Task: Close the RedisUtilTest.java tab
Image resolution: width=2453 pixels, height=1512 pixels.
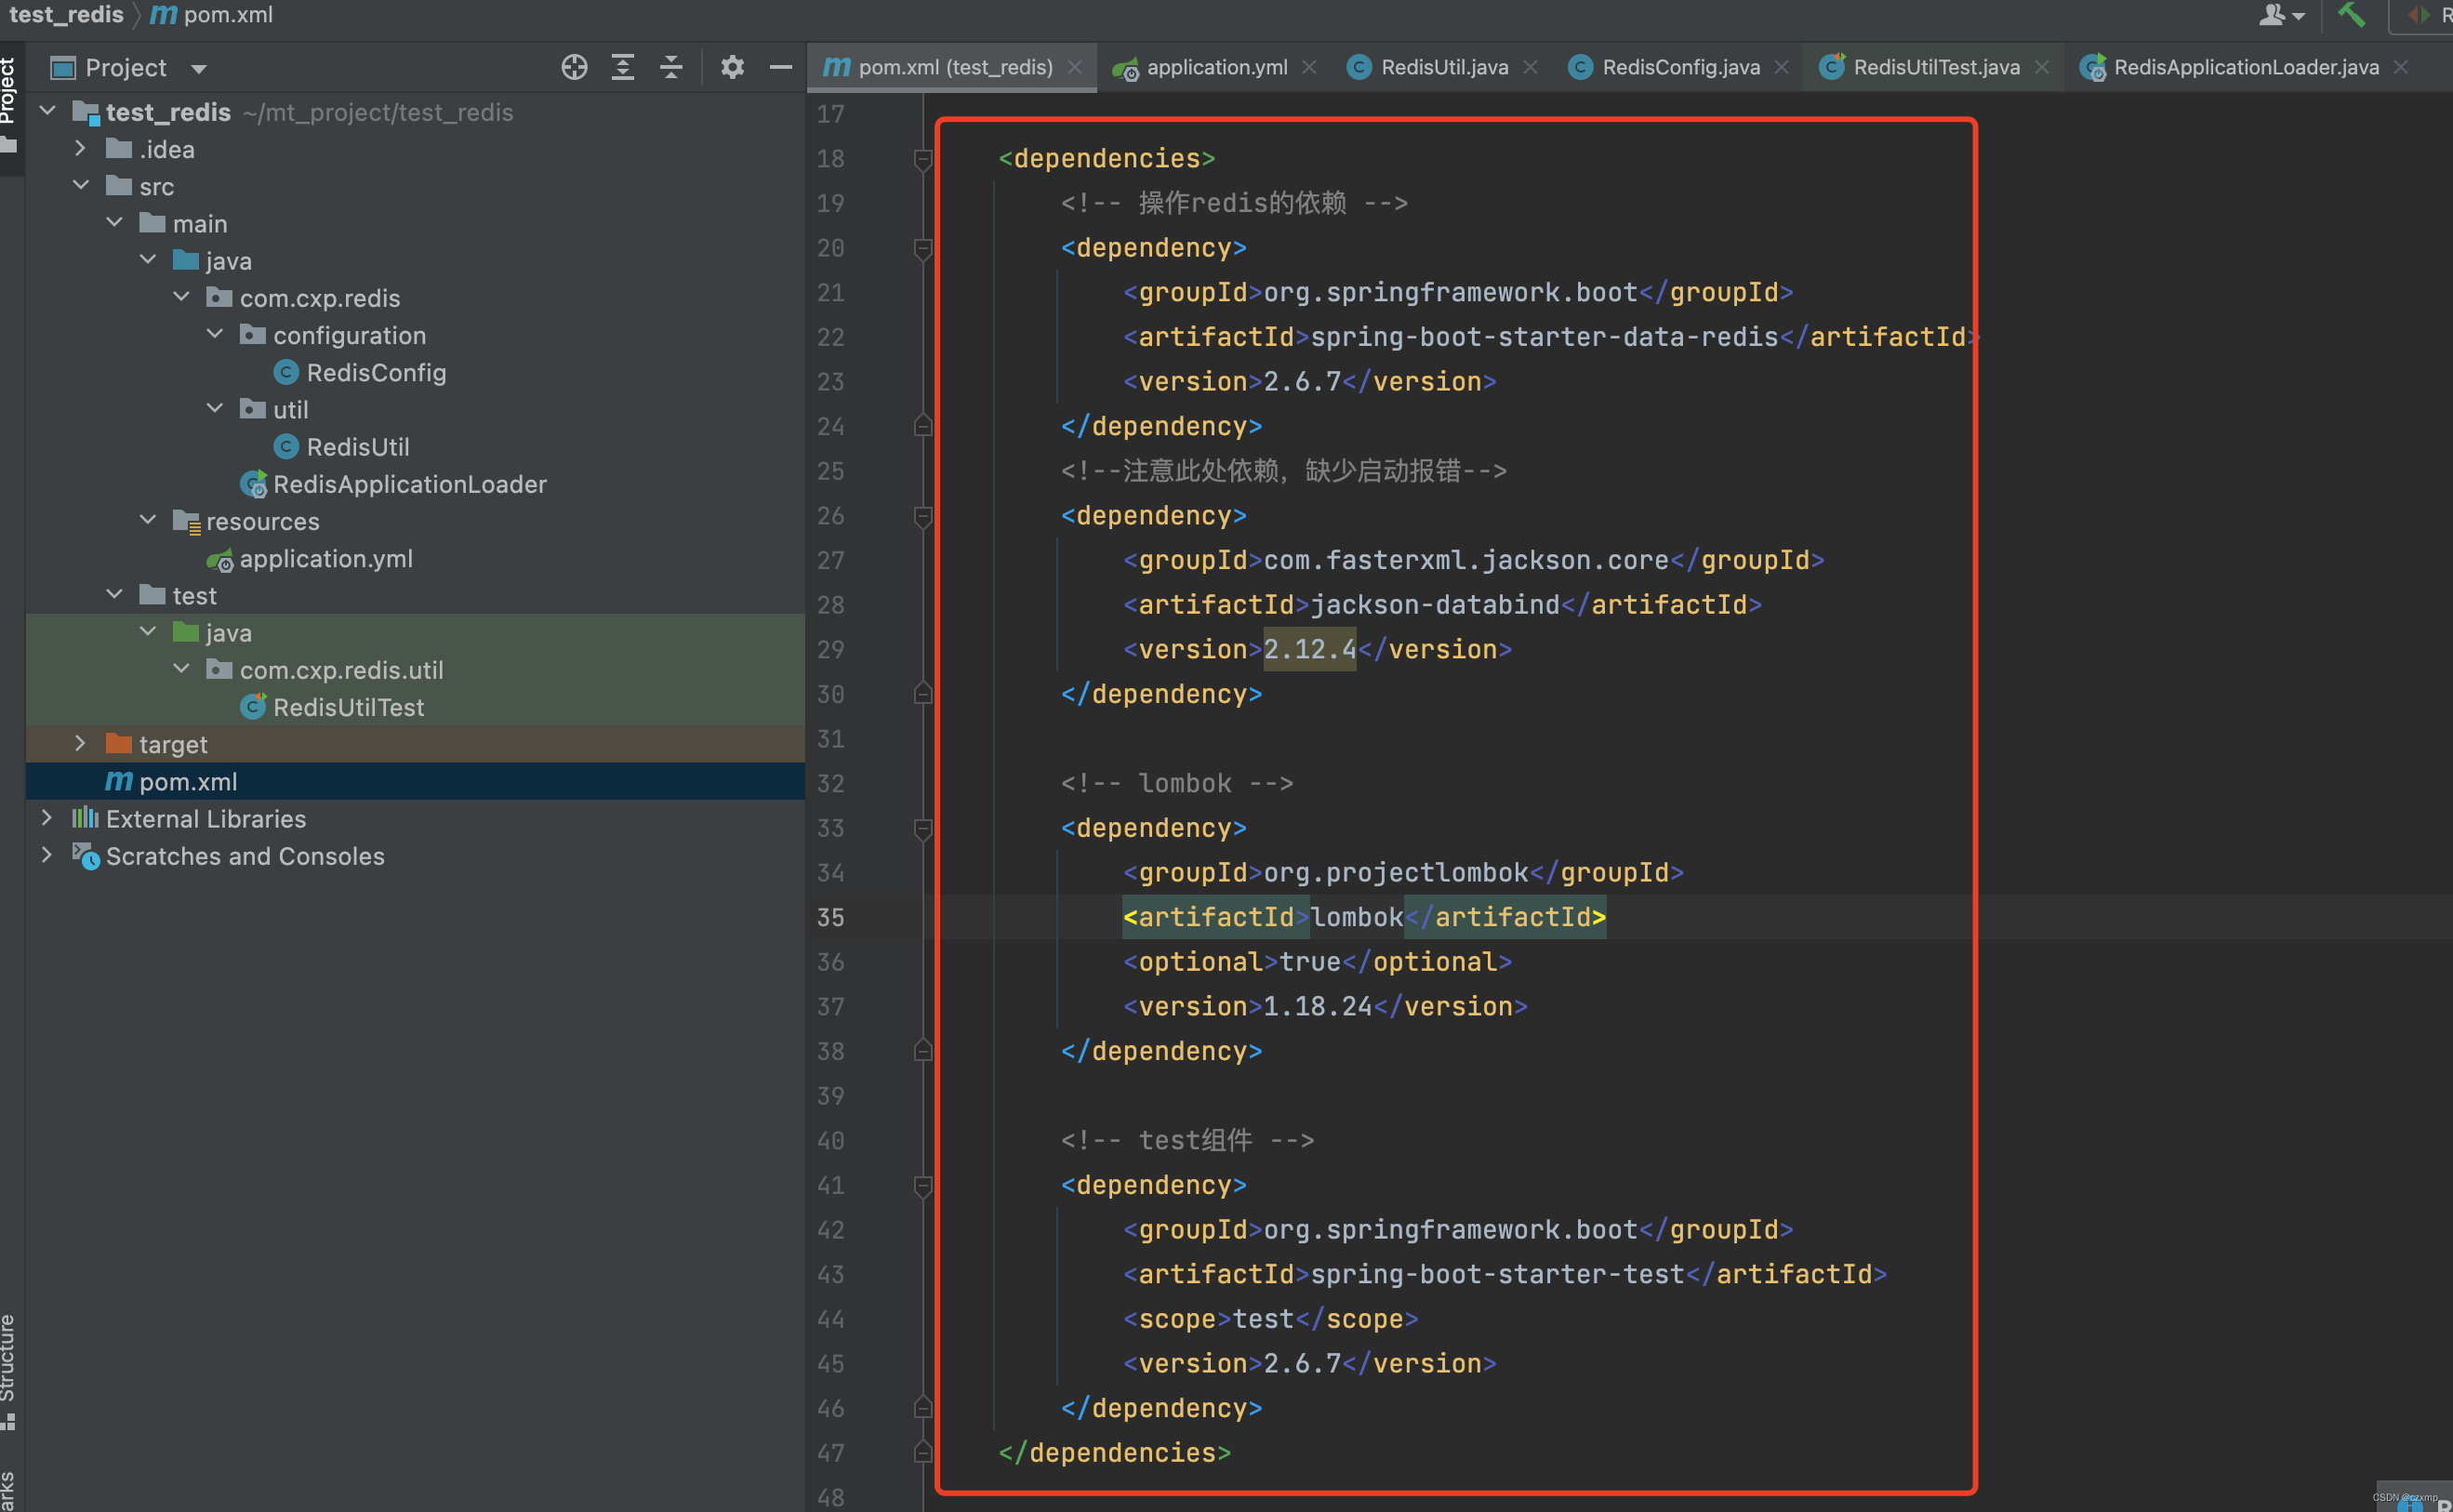Action: 2042,67
